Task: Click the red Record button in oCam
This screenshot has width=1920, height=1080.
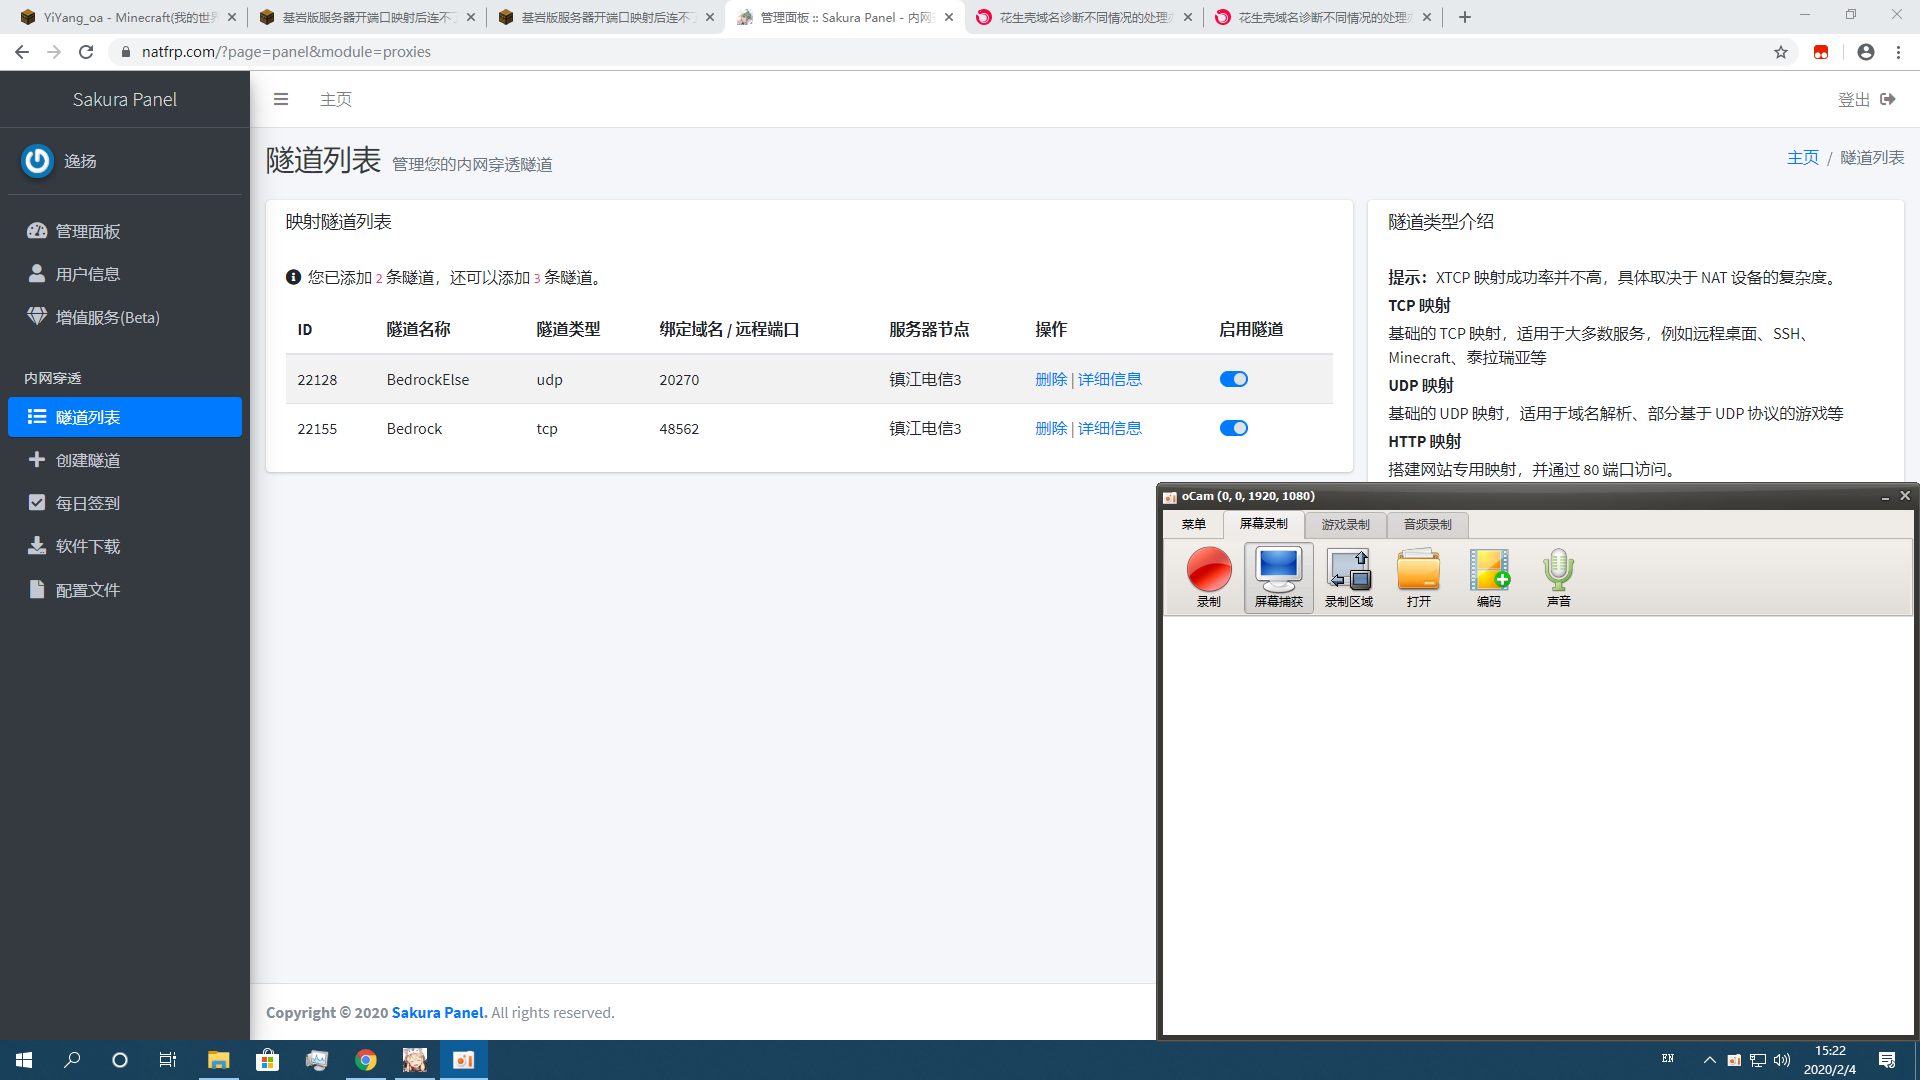Action: click(x=1209, y=570)
